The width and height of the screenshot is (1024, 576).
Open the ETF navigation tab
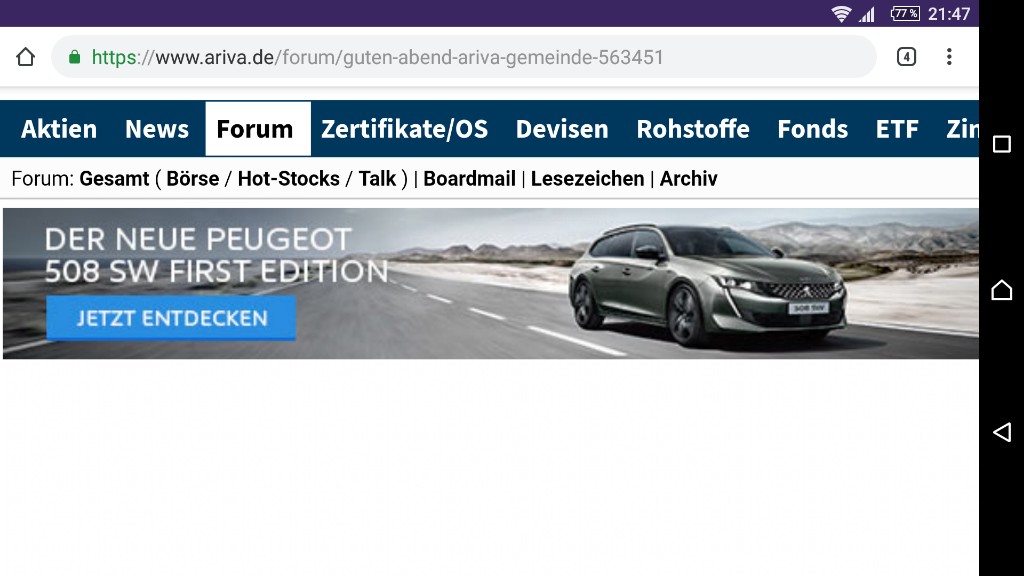[x=897, y=129]
